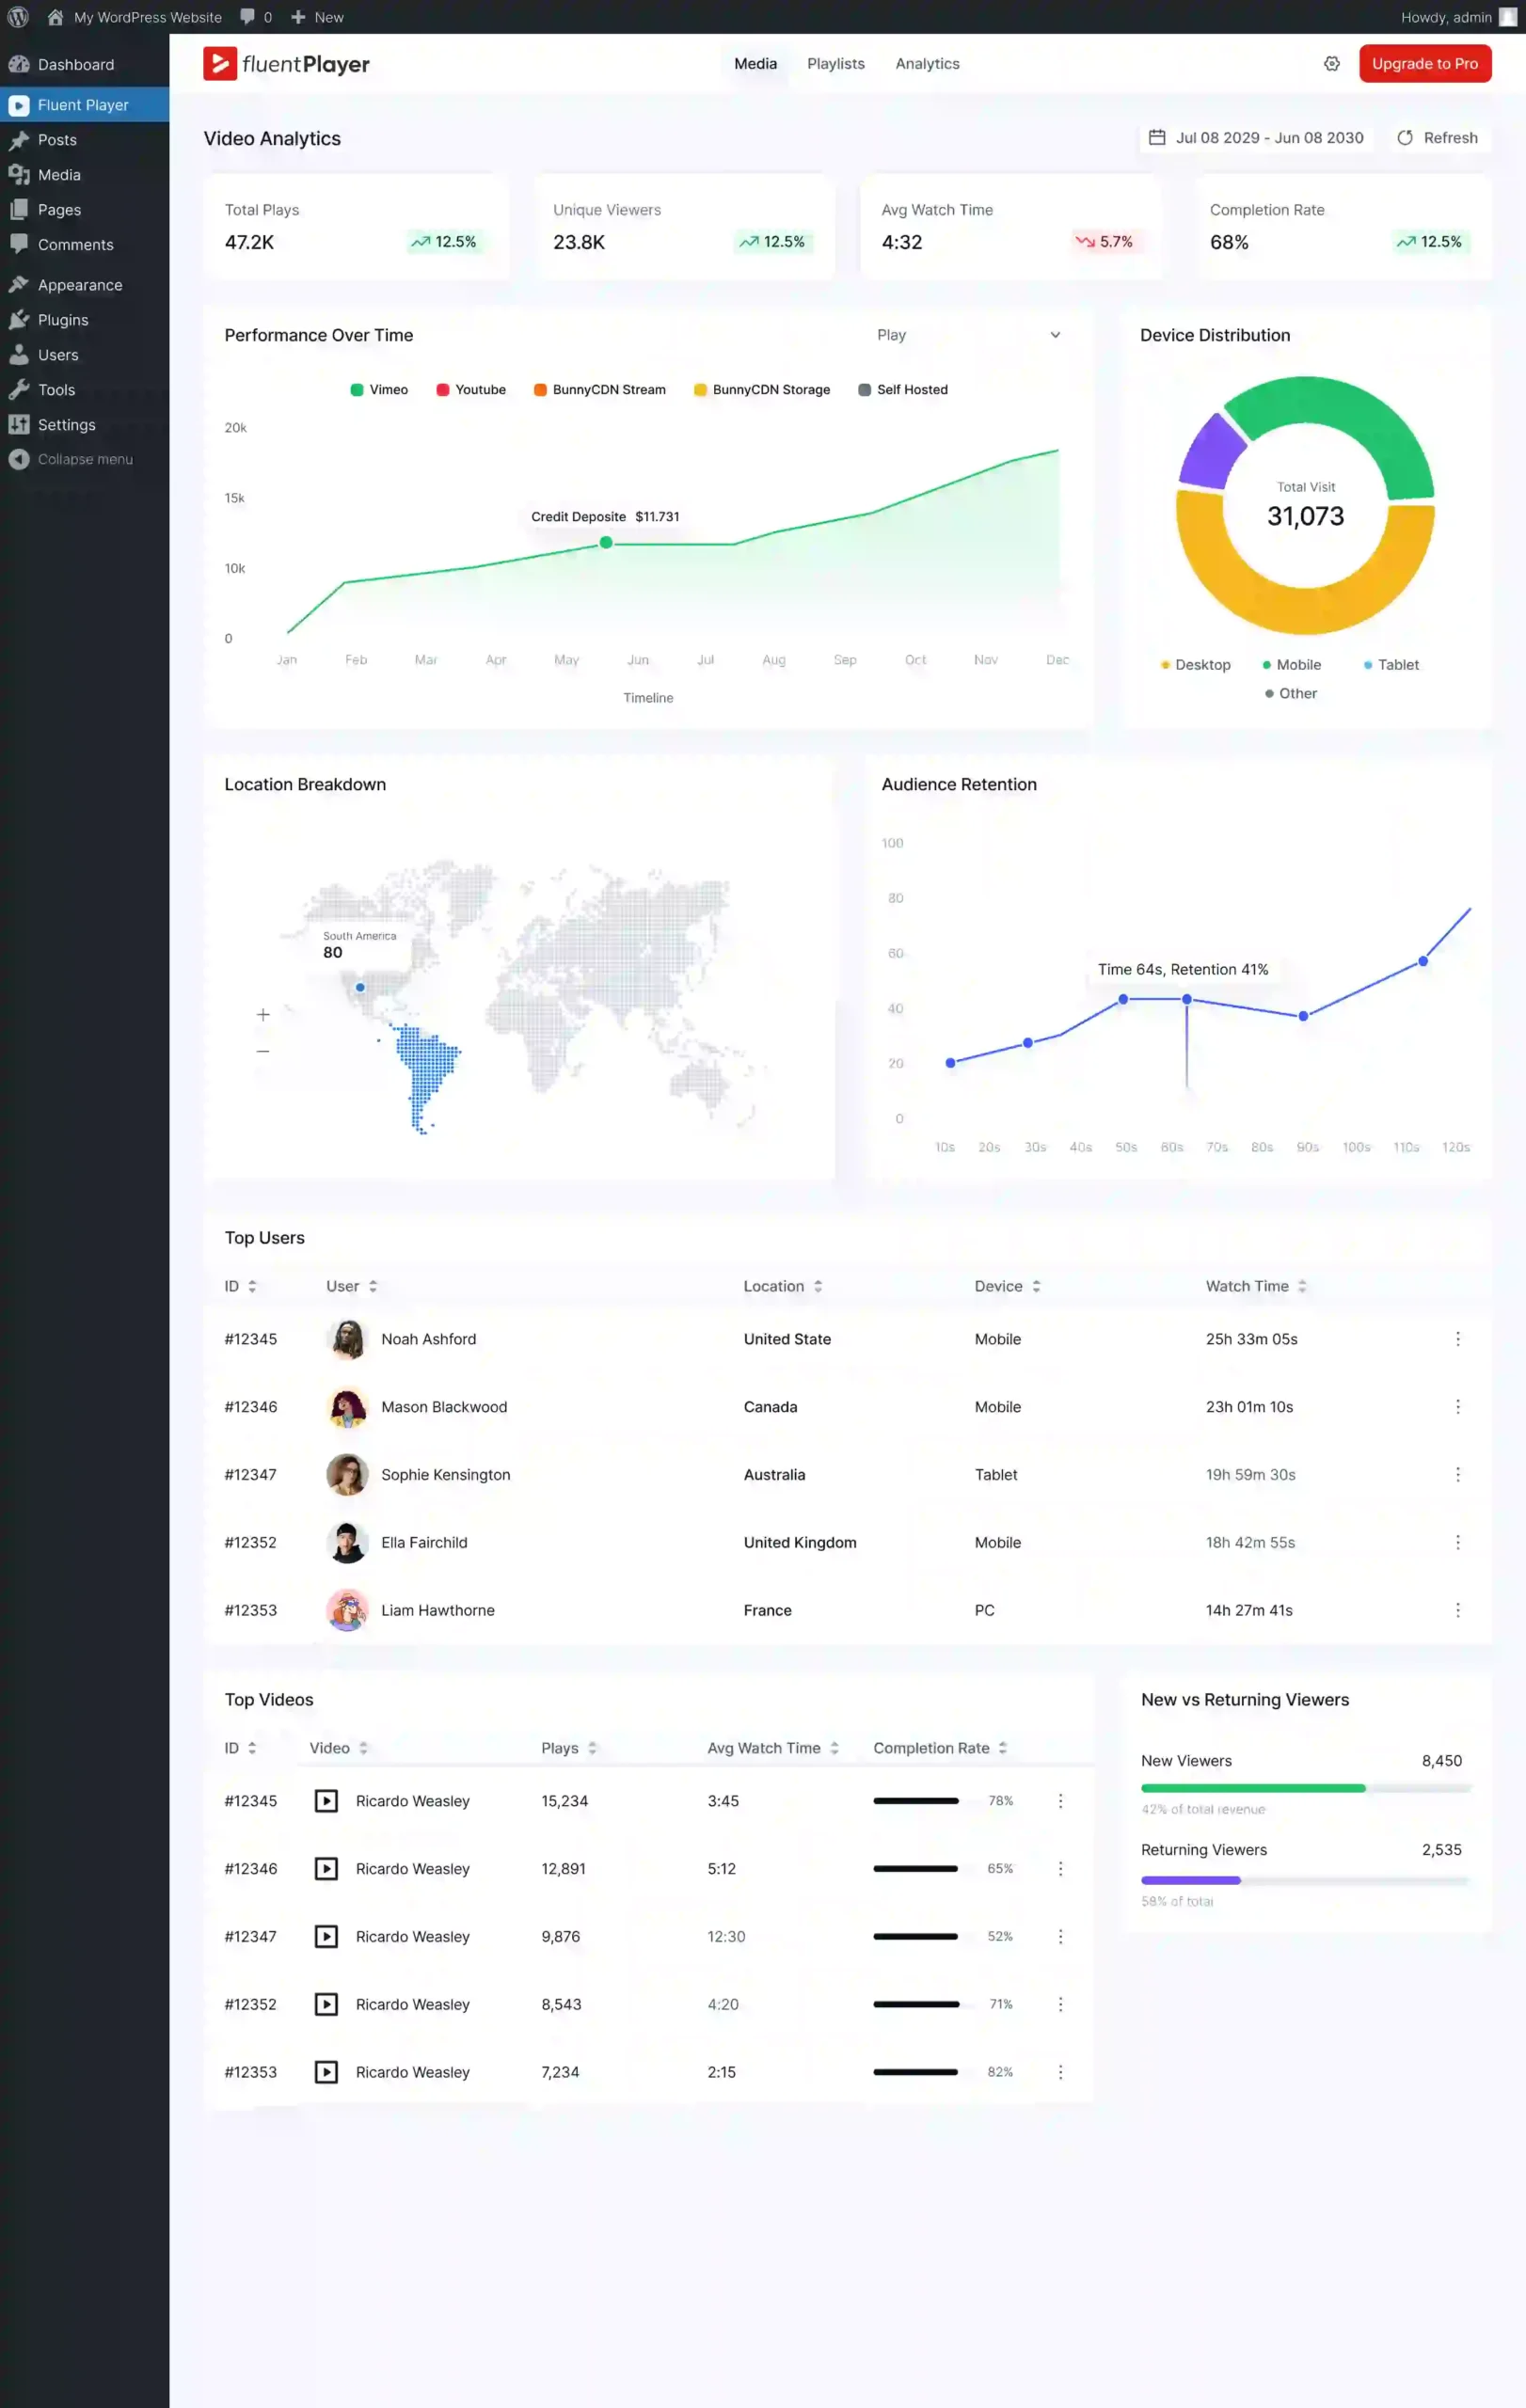Toggle Vimeo data on the performance chart
The height and width of the screenshot is (2408, 1526).
377,389
